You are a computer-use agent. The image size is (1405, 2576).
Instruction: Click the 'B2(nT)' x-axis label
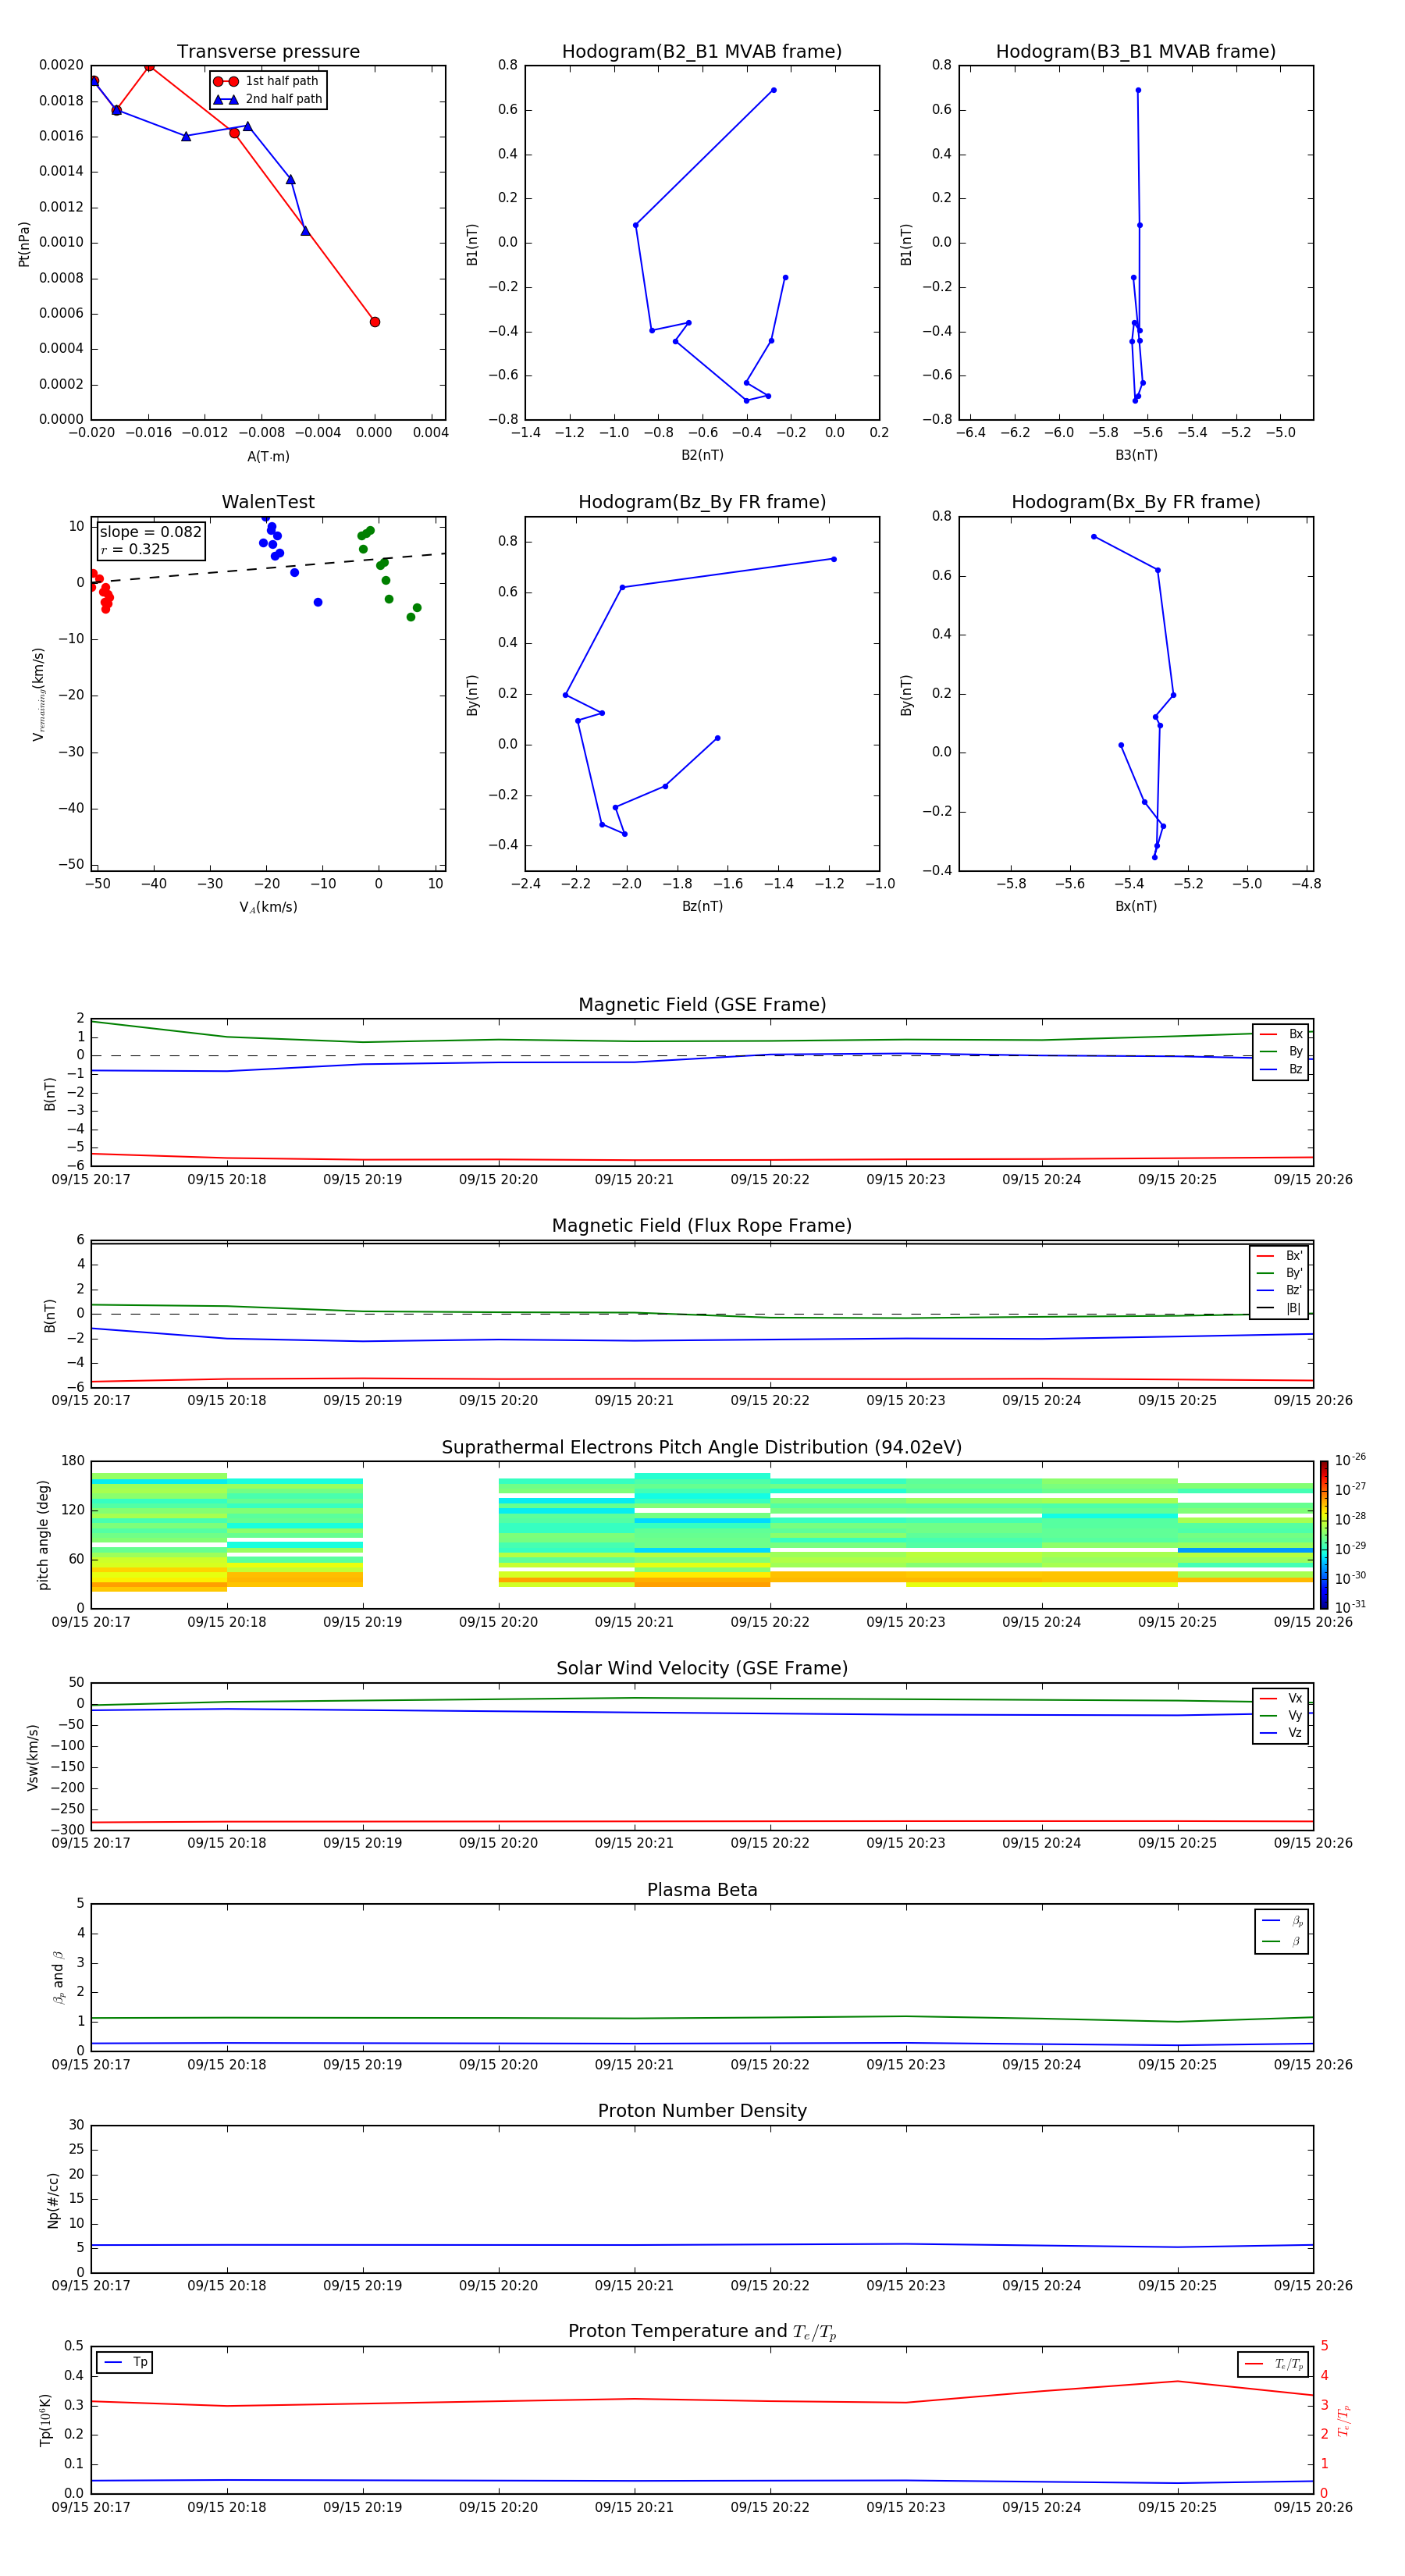point(702,455)
